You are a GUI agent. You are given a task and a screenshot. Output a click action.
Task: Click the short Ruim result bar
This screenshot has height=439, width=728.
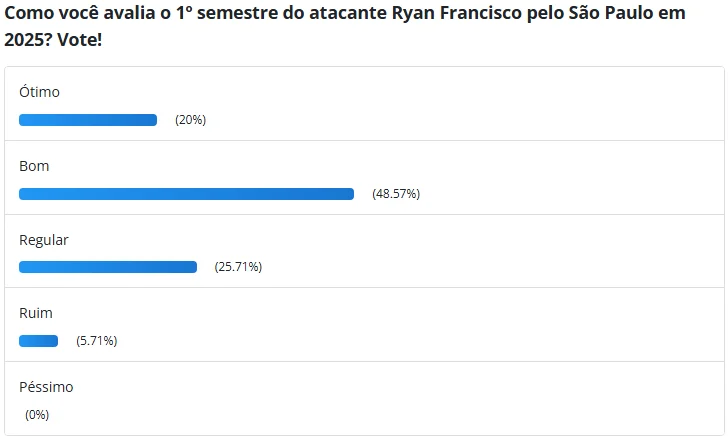tap(39, 341)
